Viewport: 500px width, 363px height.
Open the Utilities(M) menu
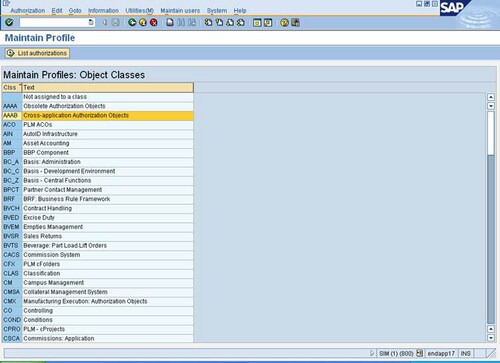coord(140,11)
